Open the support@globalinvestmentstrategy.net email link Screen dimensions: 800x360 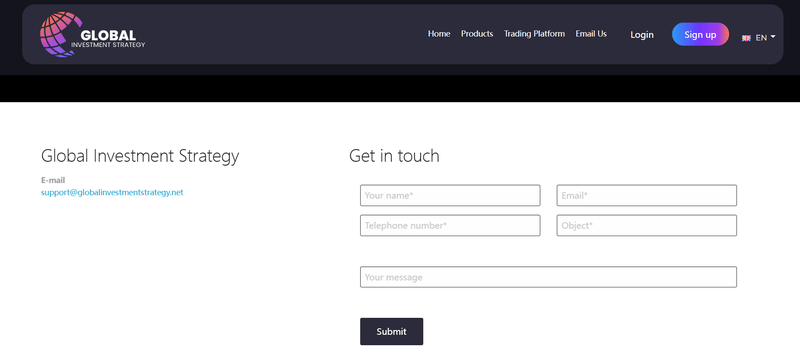tap(112, 193)
